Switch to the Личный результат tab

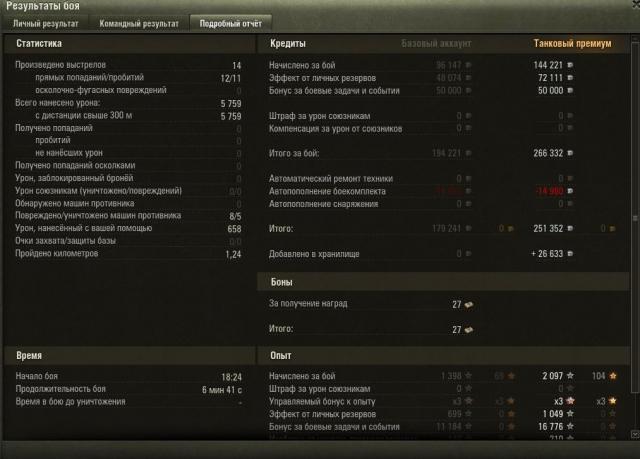pos(45,24)
